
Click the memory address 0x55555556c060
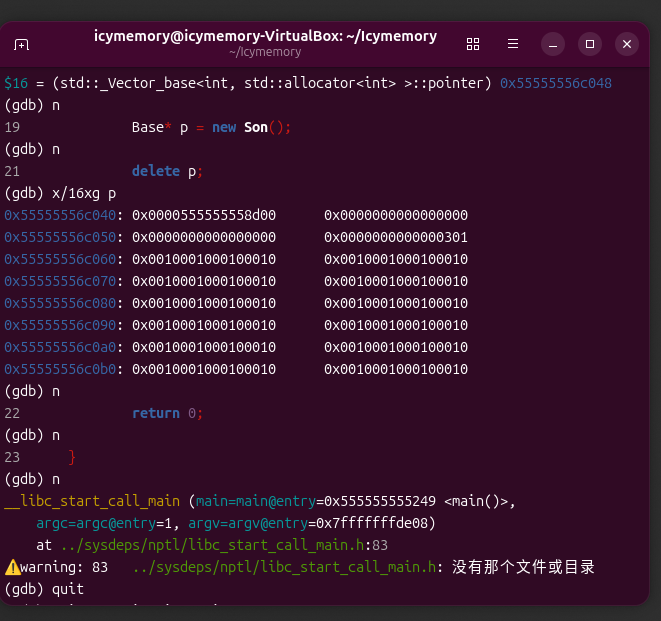pos(60,259)
